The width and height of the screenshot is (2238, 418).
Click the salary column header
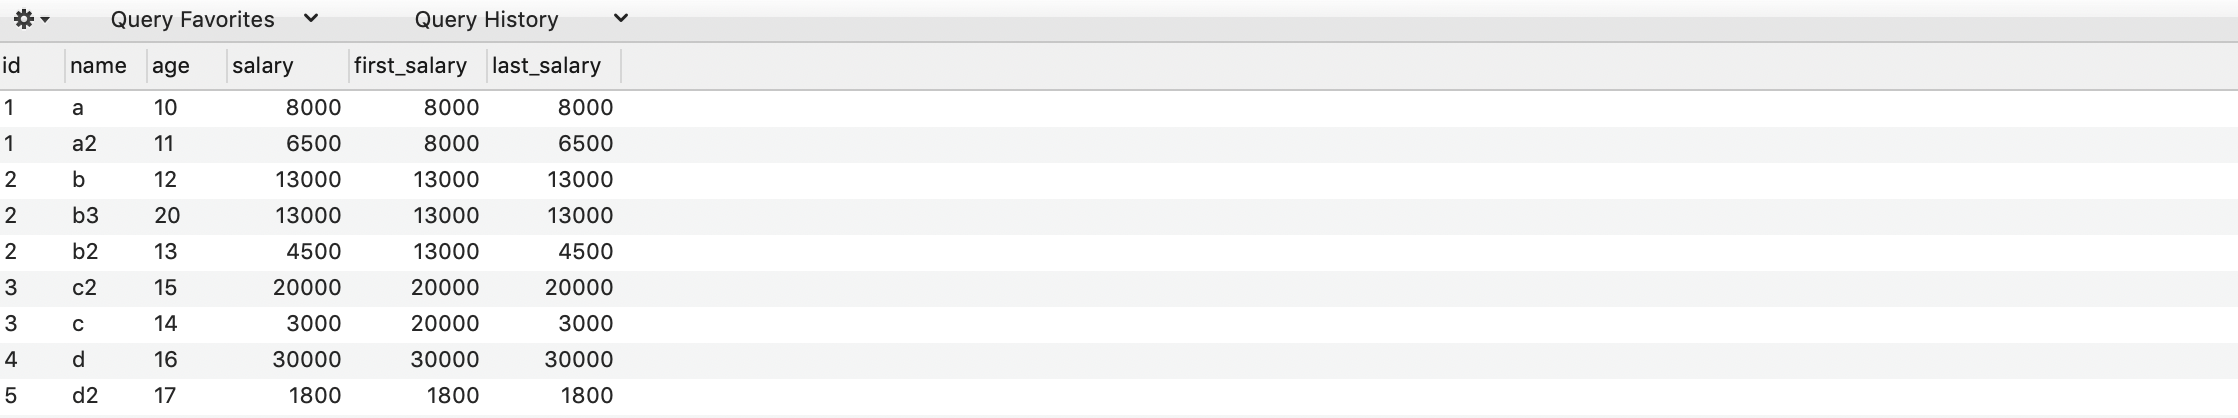pyautogui.click(x=288, y=66)
